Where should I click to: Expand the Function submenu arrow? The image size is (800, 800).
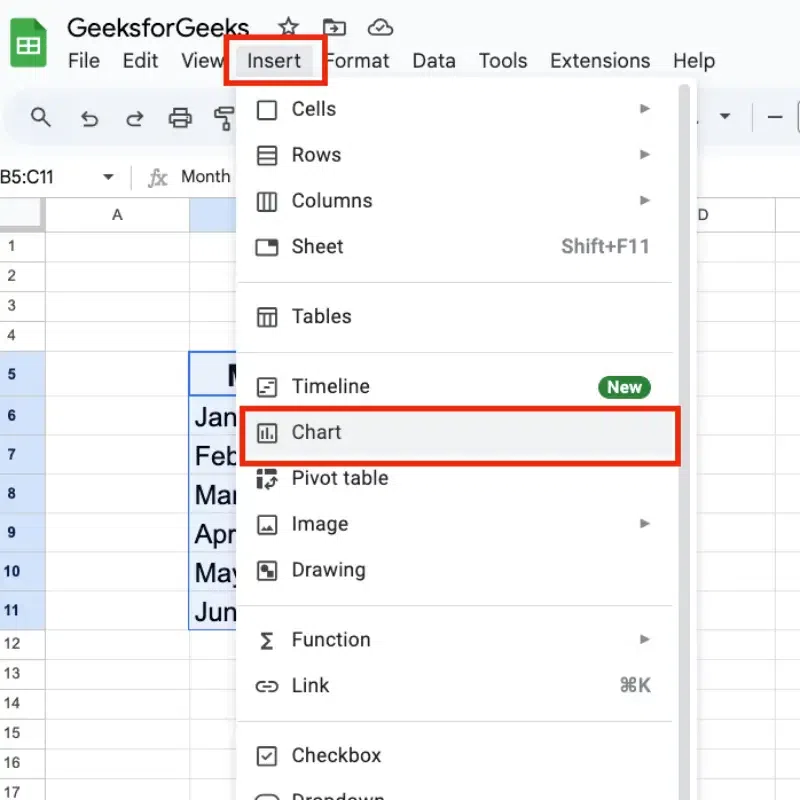click(x=645, y=639)
